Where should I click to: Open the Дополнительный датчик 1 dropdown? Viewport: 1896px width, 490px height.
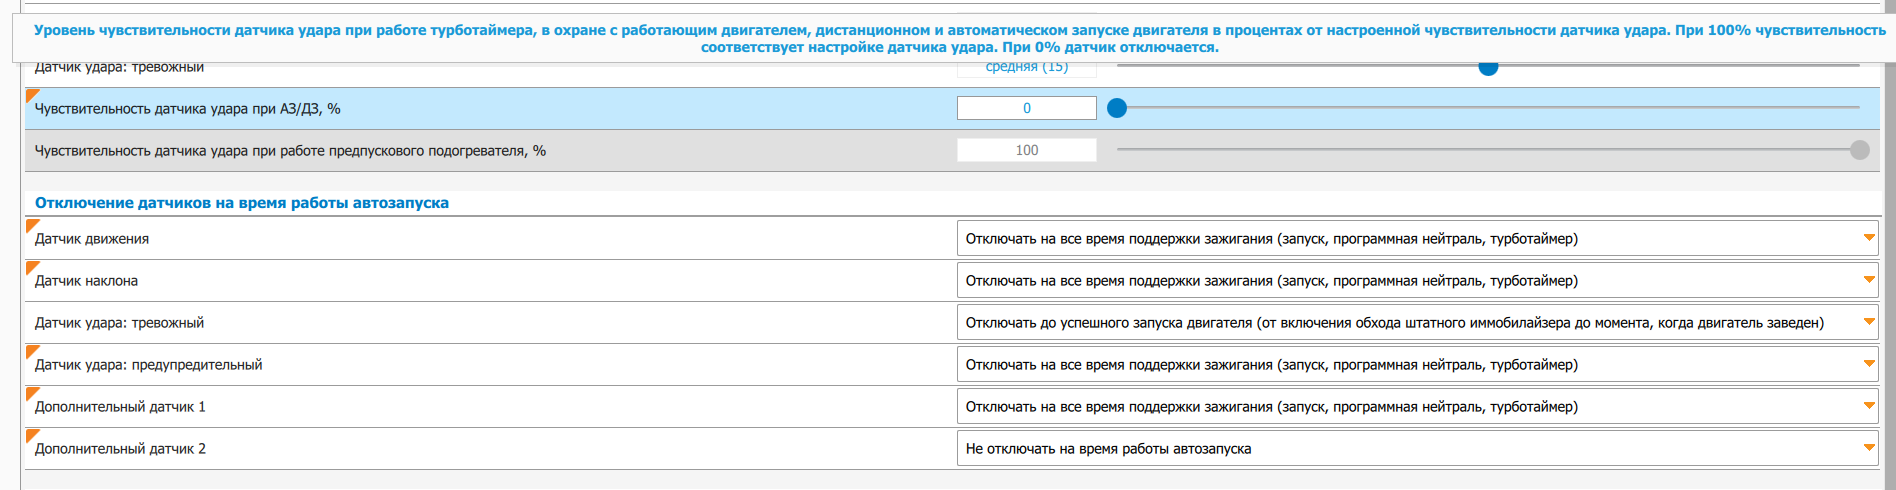coord(1416,407)
